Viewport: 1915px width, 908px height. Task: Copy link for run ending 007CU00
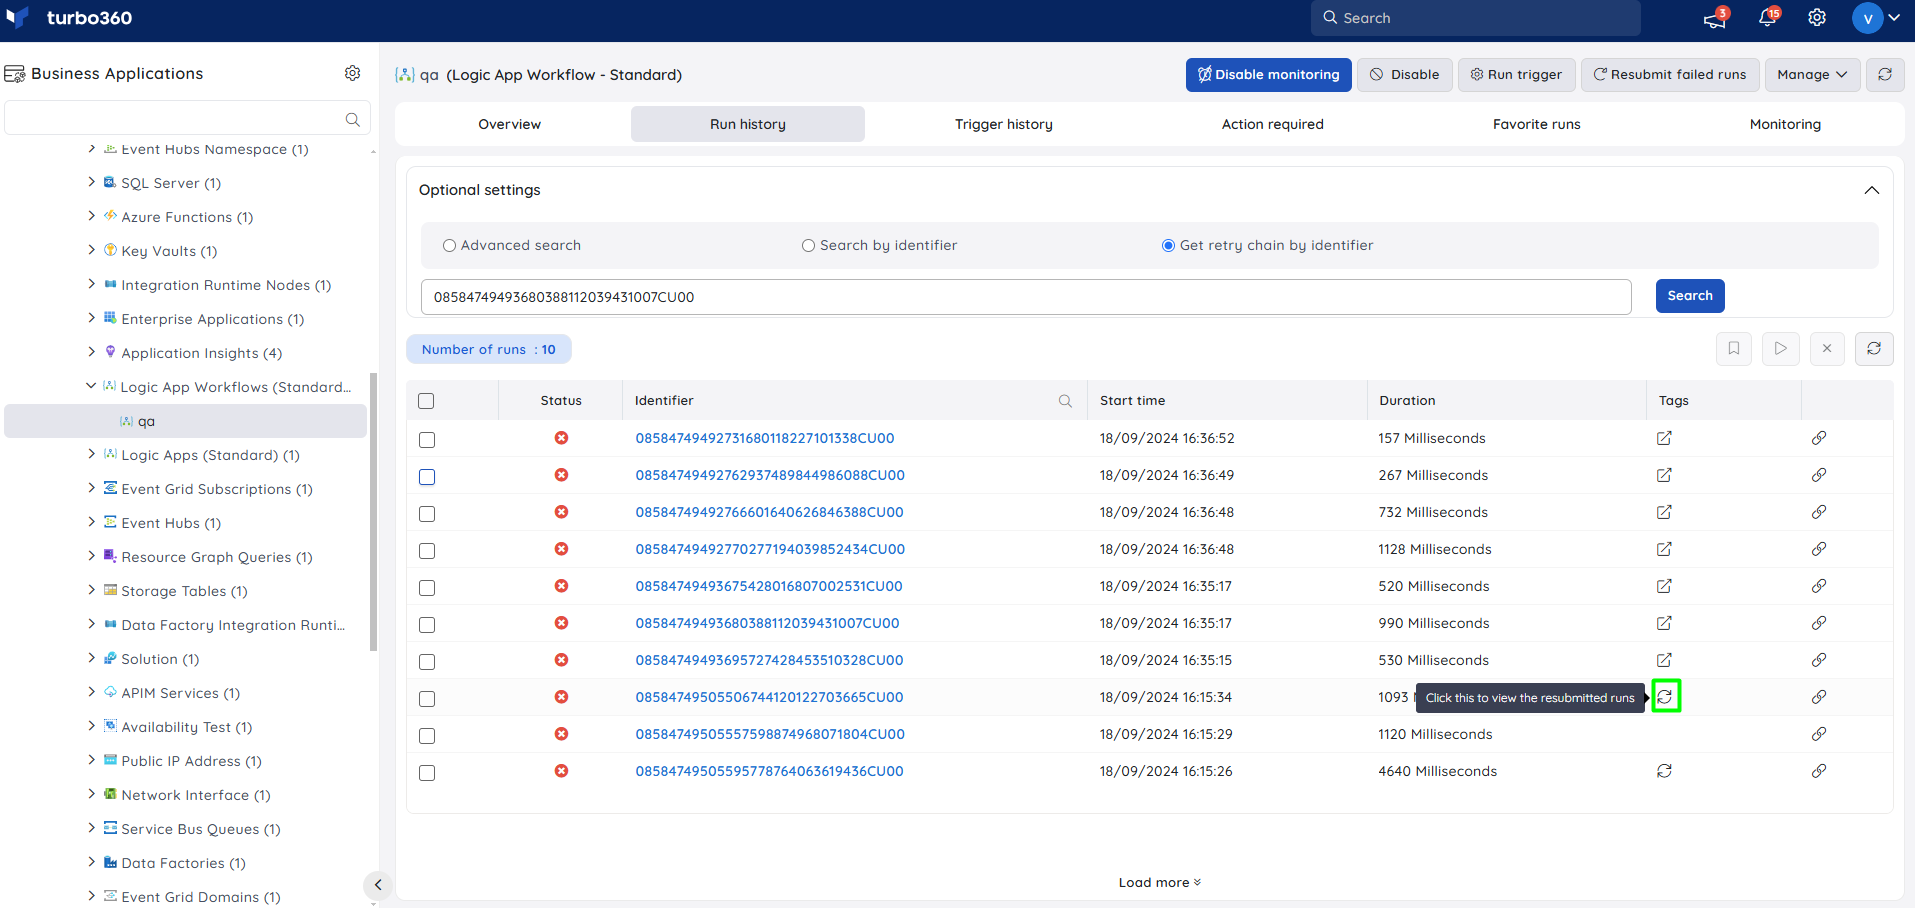tap(1819, 623)
